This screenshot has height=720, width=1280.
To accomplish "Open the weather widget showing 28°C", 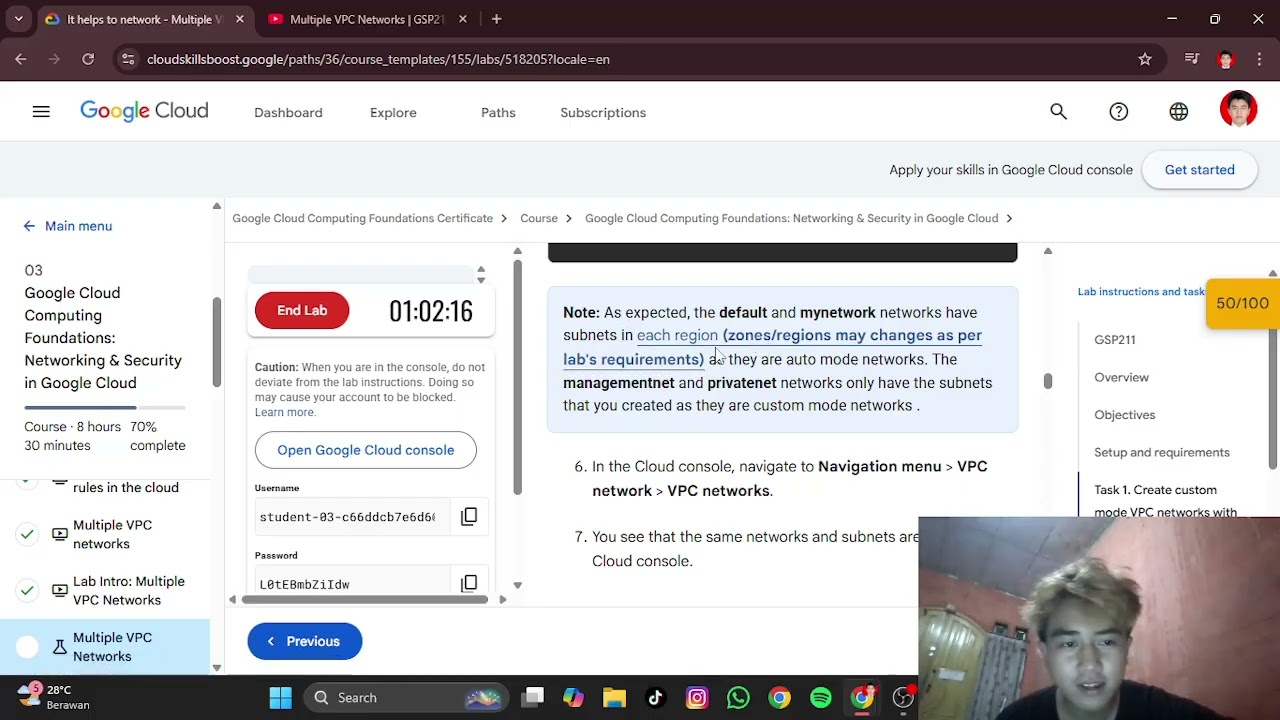I will coord(52,697).
